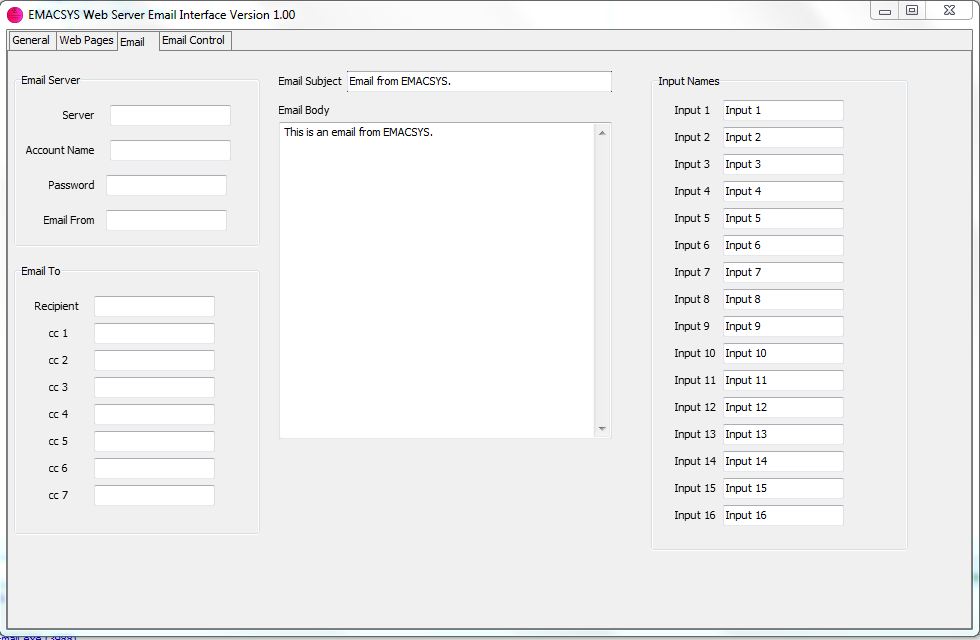Image resolution: width=980 pixels, height=640 pixels.
Task: Click the cc 4 input box
Action: [x=154, y=414]
